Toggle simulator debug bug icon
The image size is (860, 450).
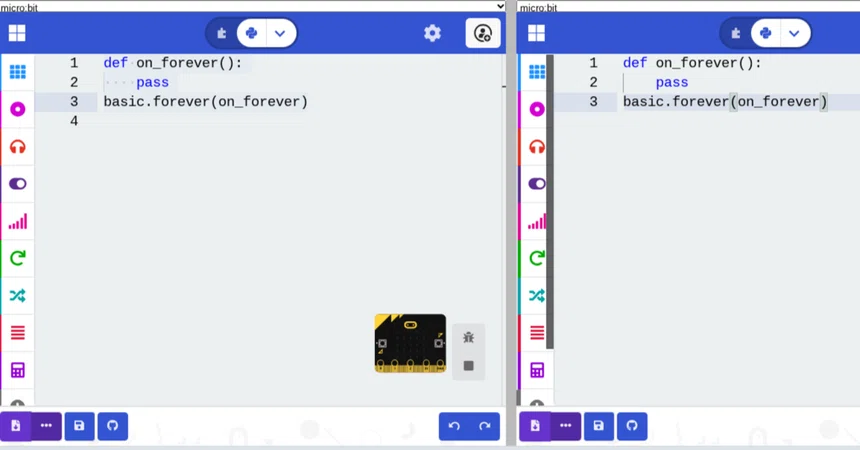pos(468,338)
